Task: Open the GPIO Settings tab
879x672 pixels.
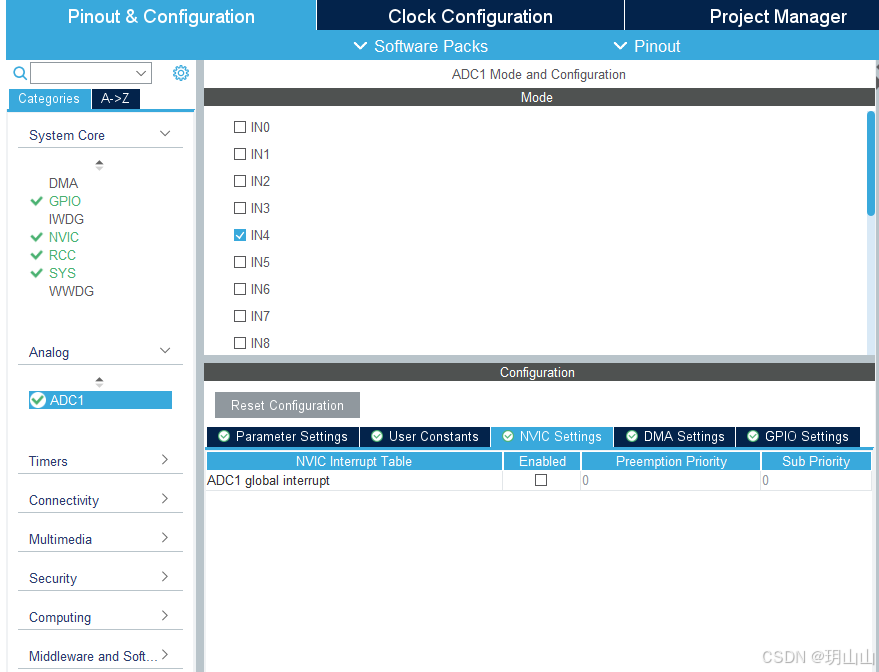Action: (798, 437)
